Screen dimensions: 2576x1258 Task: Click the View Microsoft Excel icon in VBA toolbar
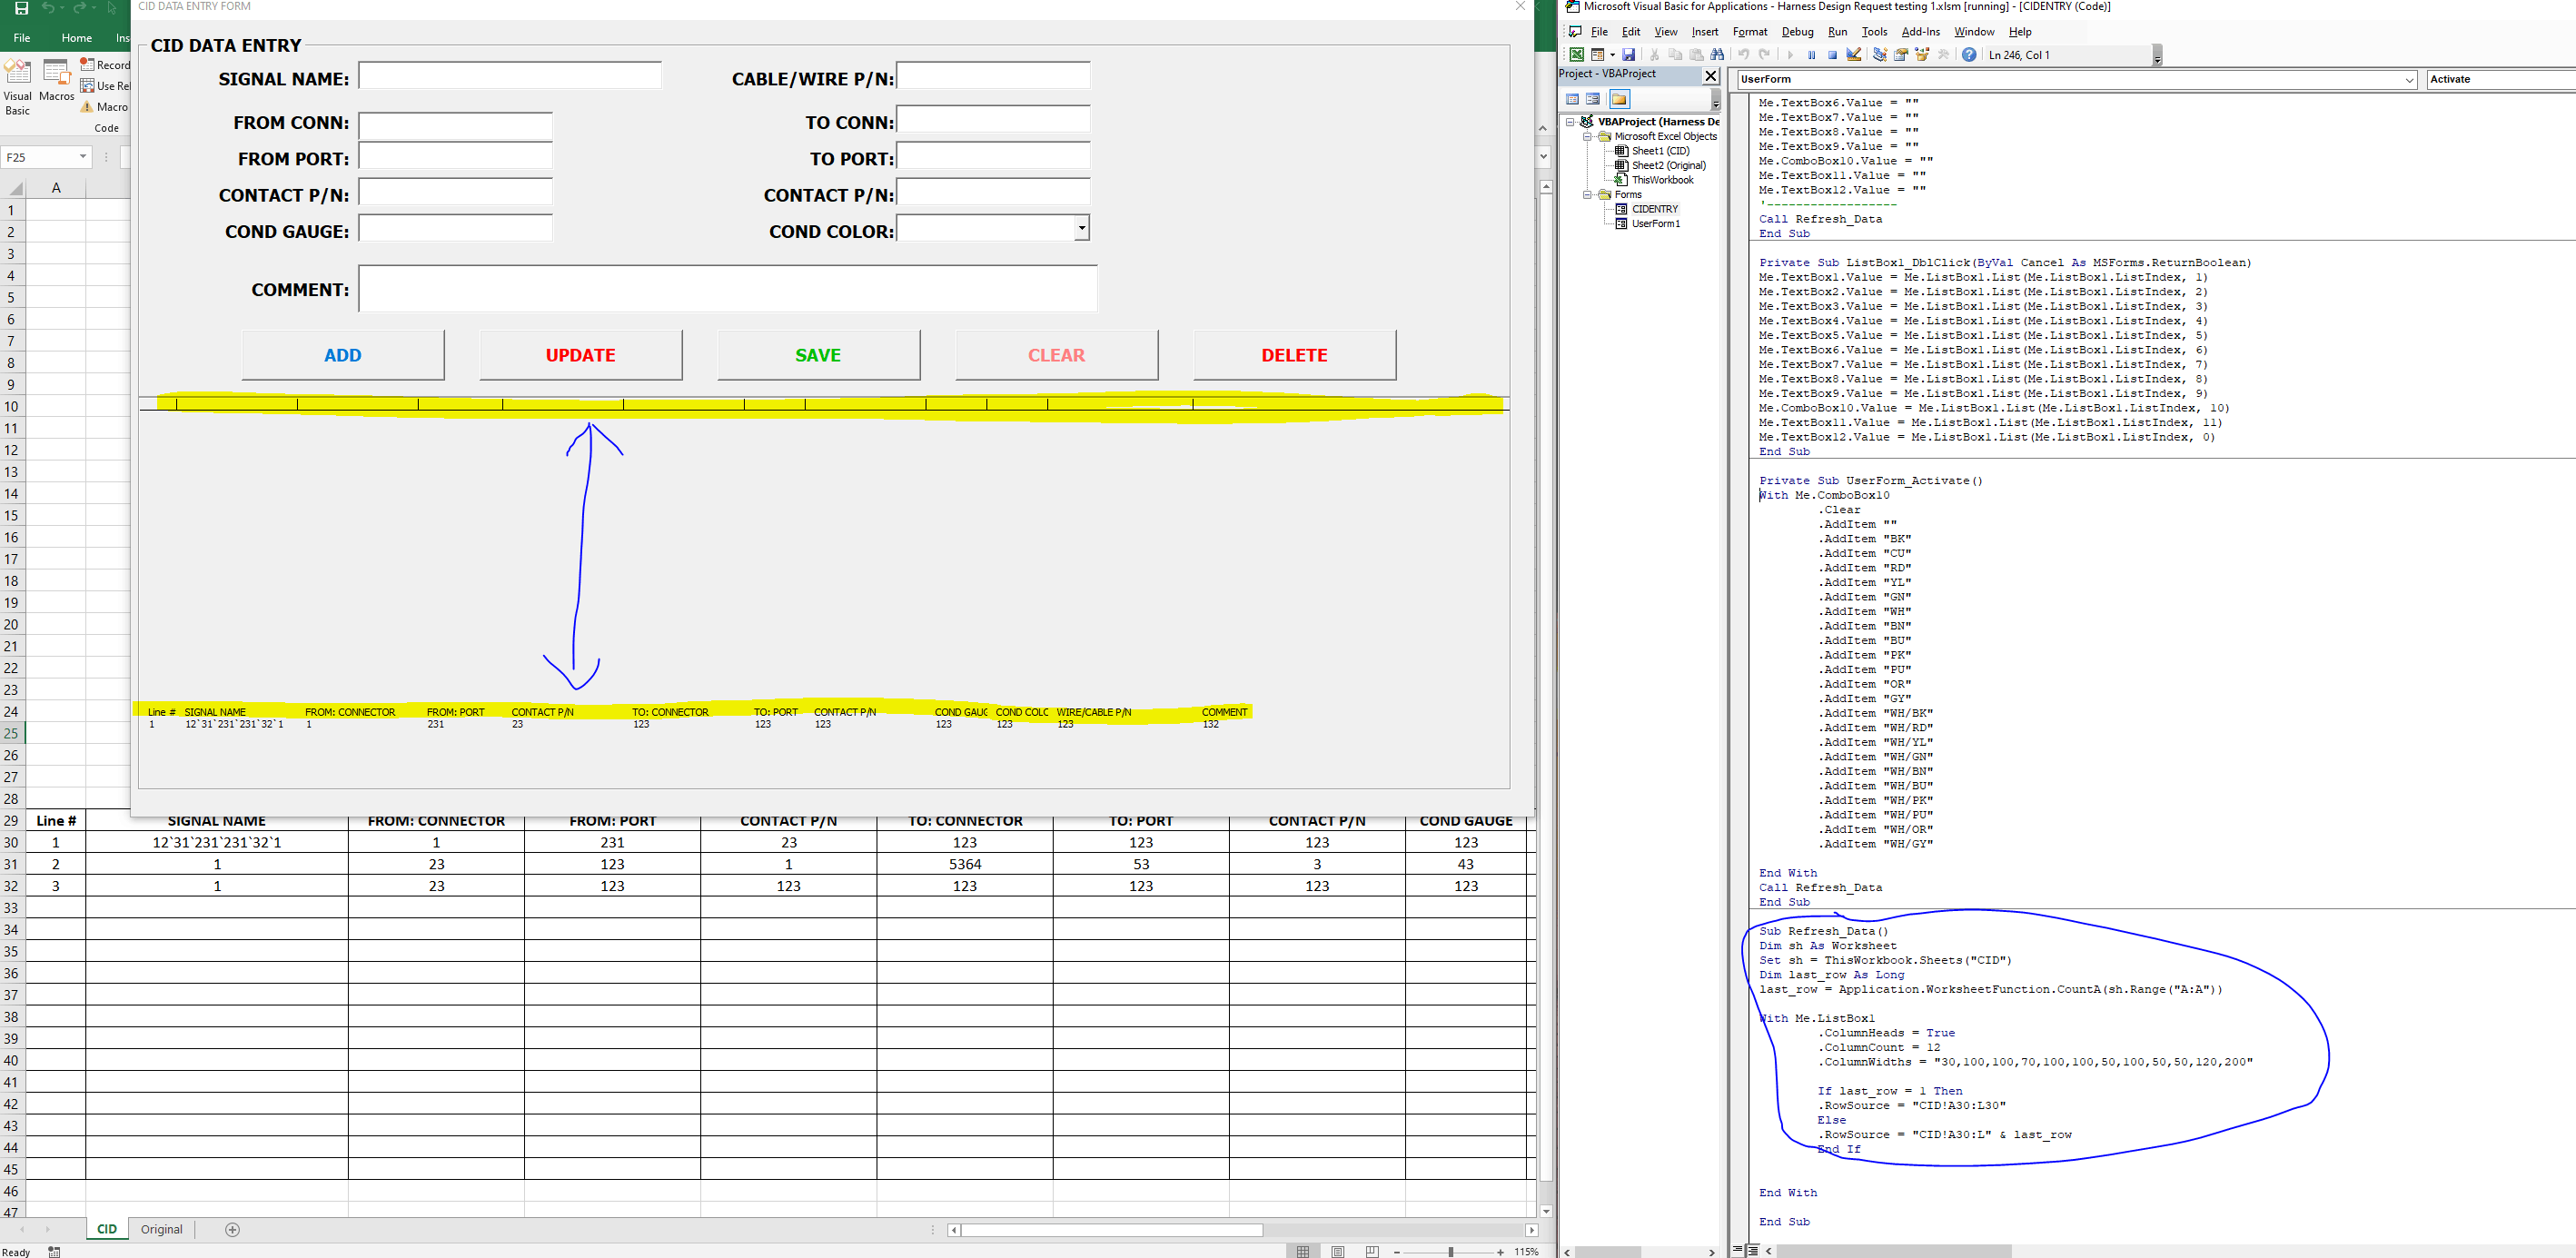[1577, 55]
